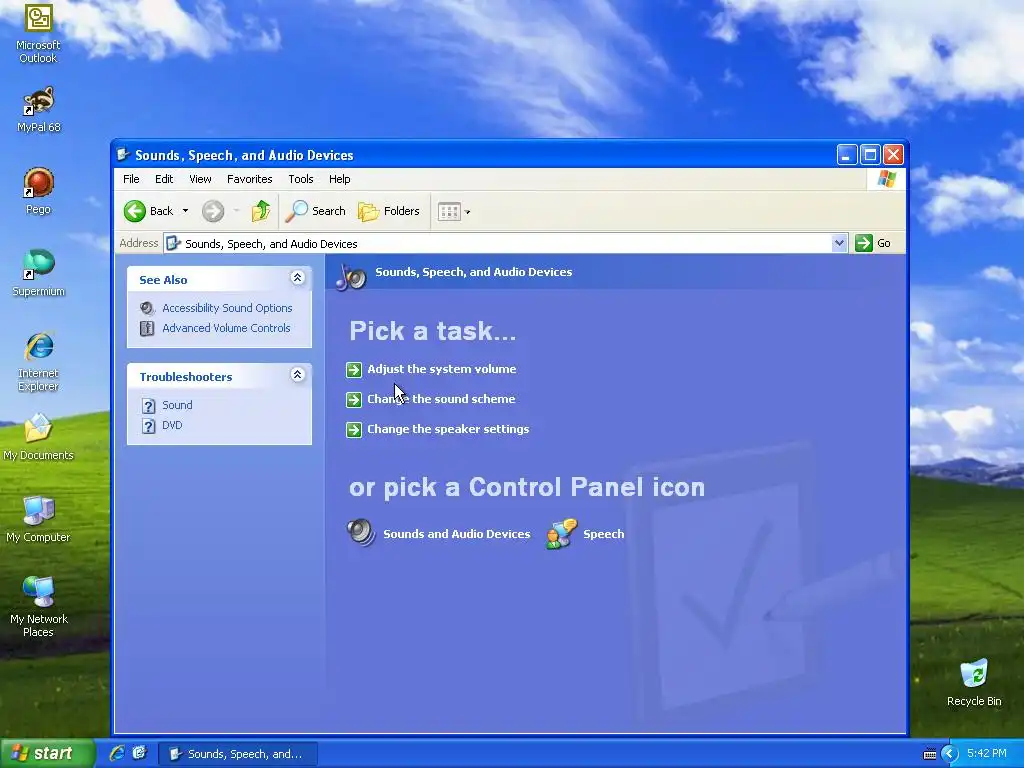
Task: Open the File menu
Action: (131, 179)
